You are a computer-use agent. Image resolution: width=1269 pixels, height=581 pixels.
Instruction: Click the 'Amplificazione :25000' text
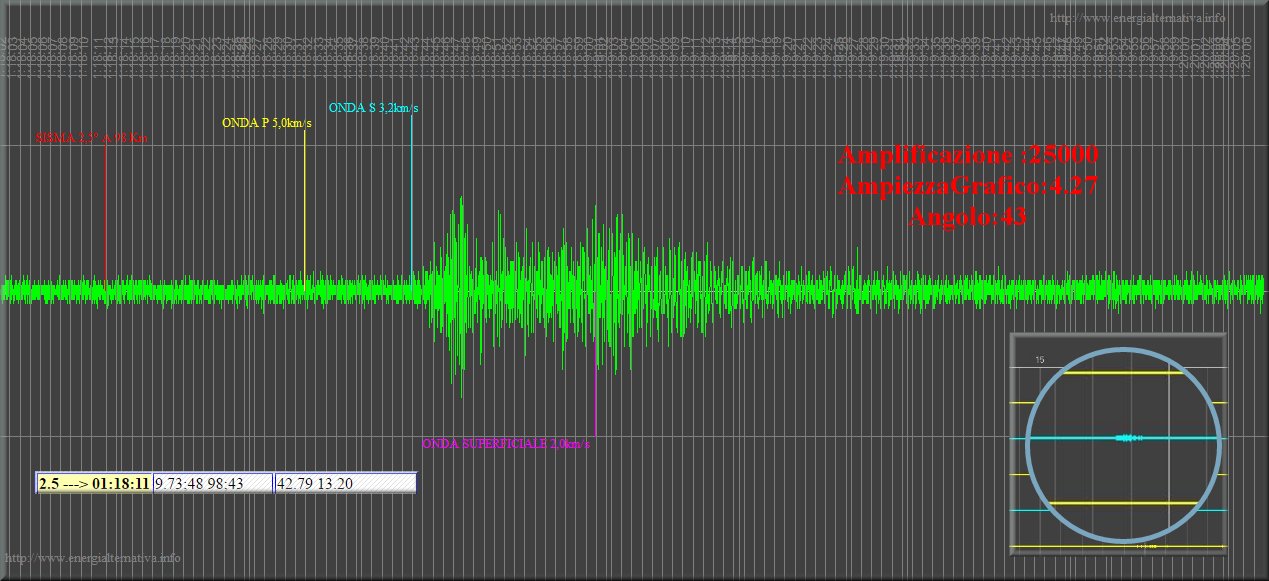pos(968,155)
